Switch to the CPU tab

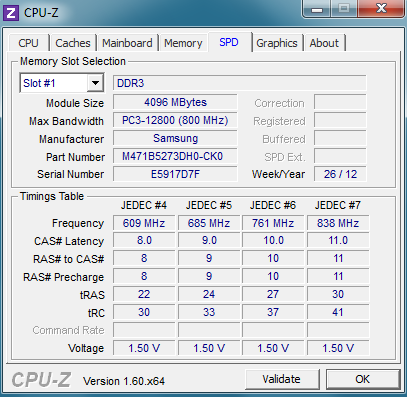(x=28, y=43)
